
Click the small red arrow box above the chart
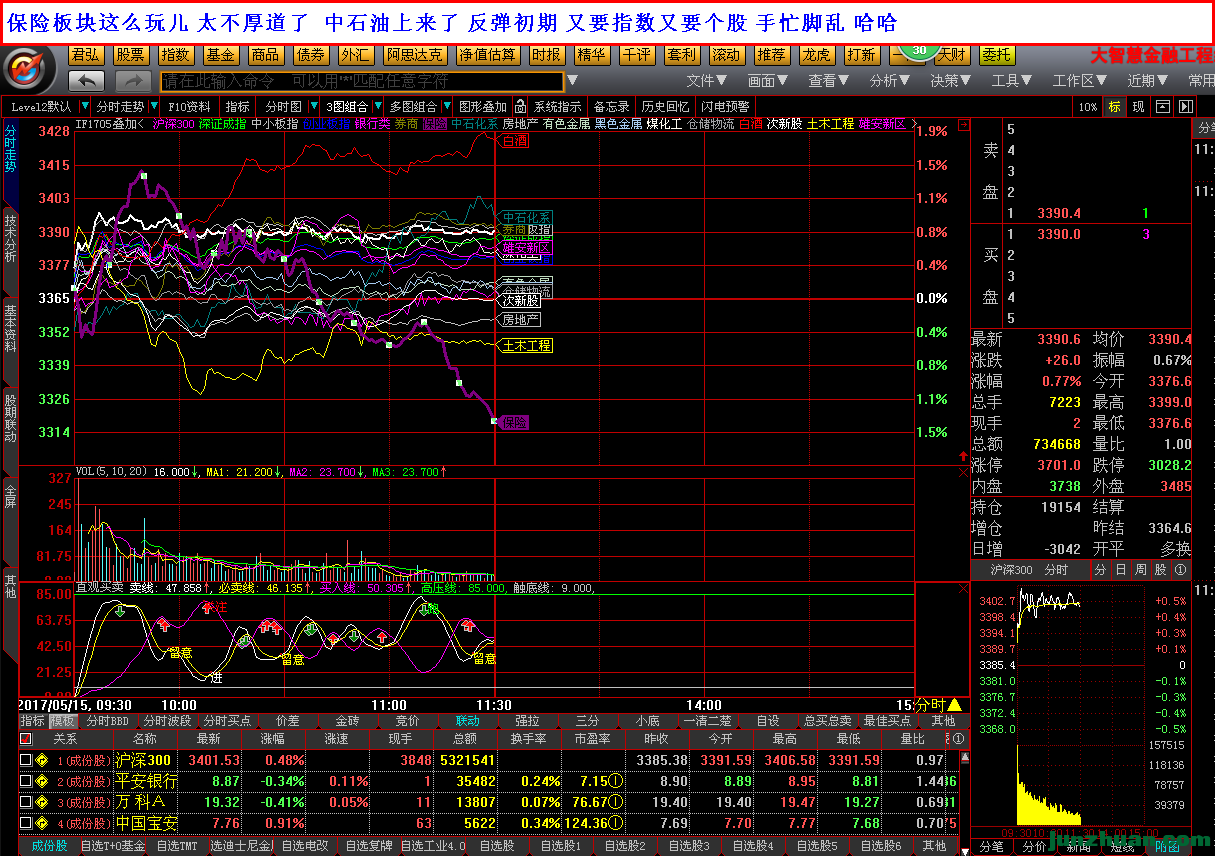click(963, 126)
